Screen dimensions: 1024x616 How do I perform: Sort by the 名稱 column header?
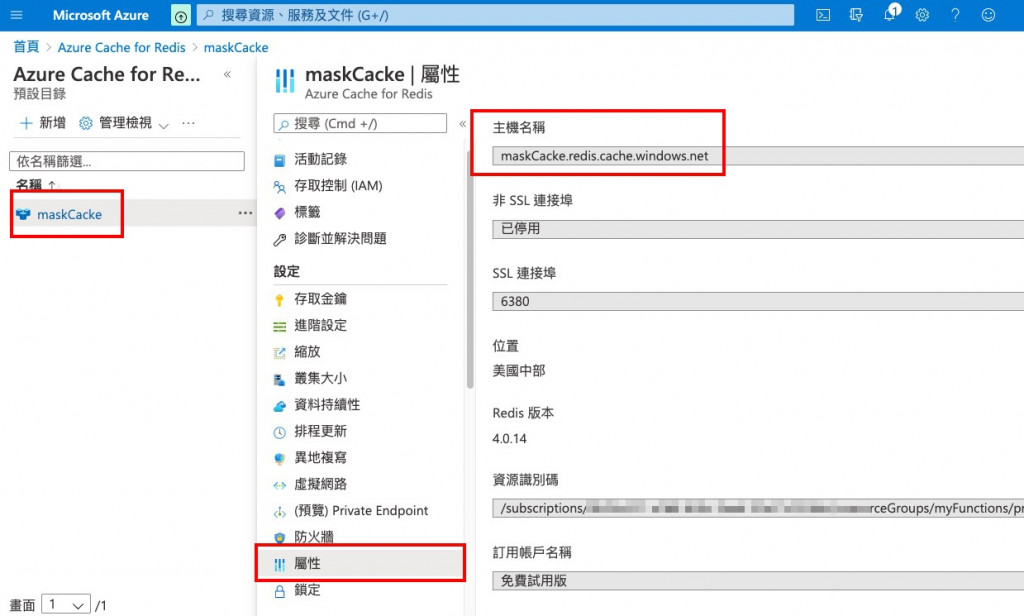36,185
